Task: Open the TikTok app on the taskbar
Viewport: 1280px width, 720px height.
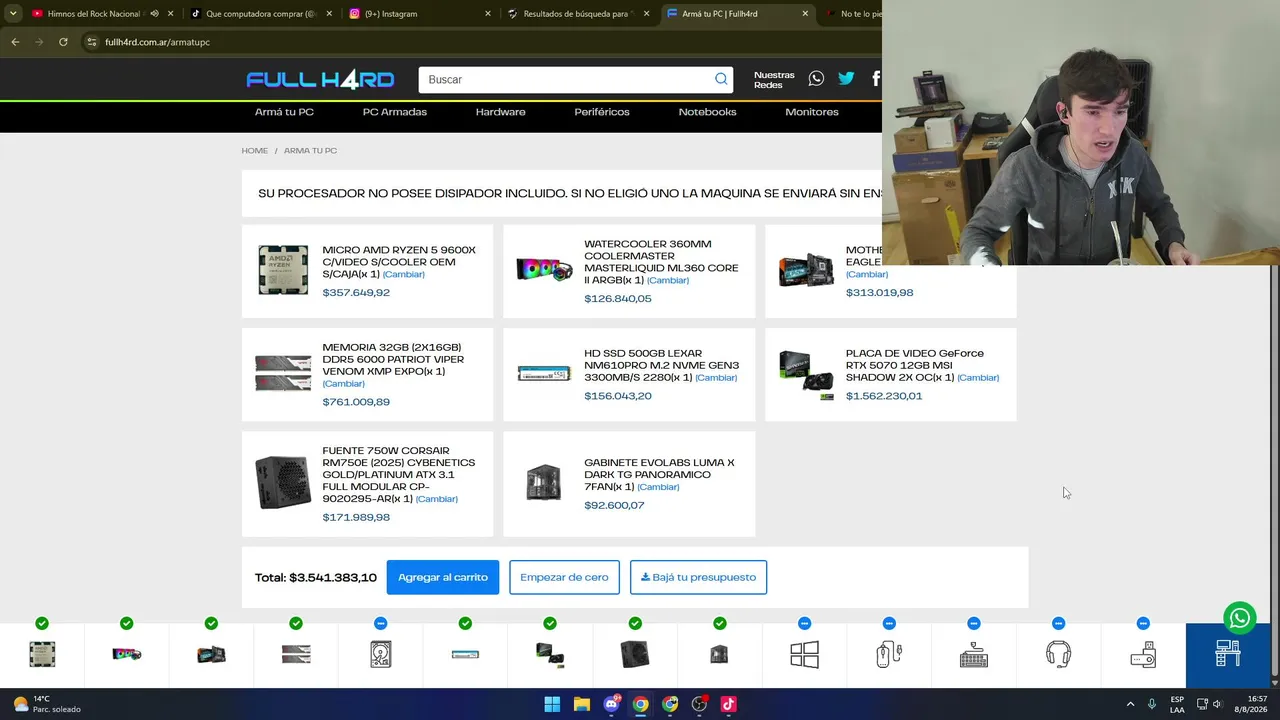Action: click(729, 704)
